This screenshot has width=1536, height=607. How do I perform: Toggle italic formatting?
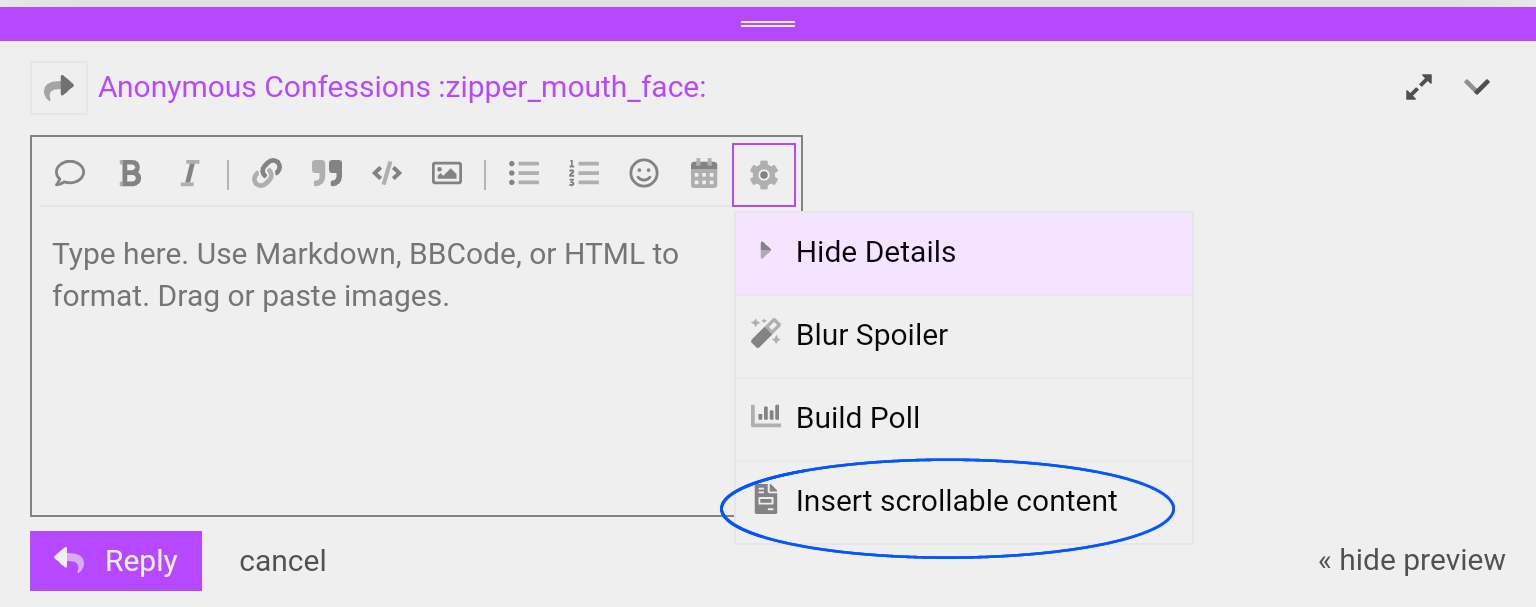[x=189, y=174]
